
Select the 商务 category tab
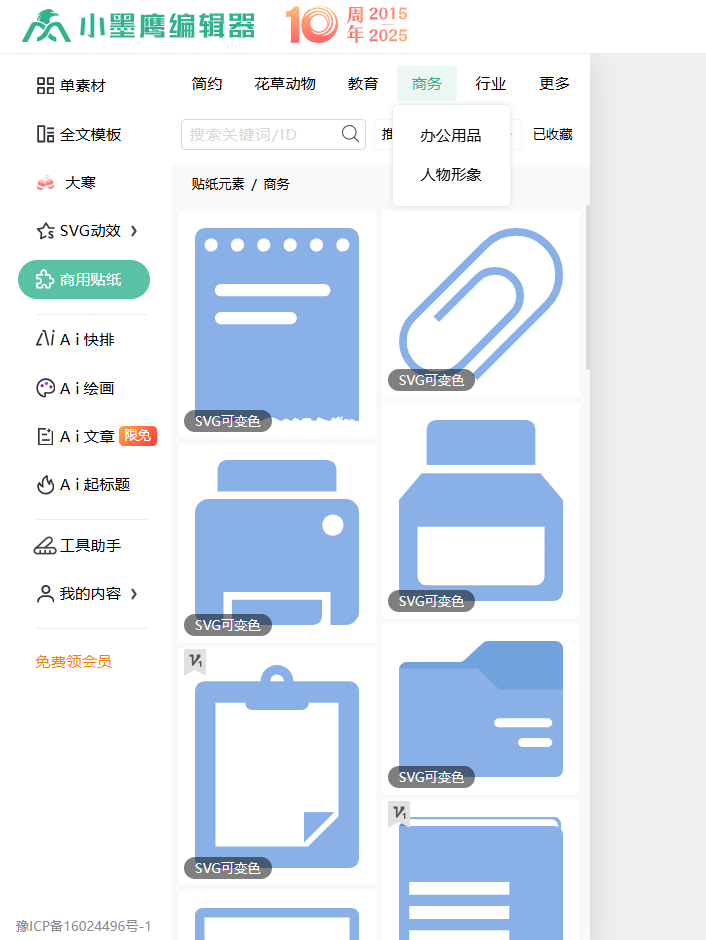click(427, 84)
